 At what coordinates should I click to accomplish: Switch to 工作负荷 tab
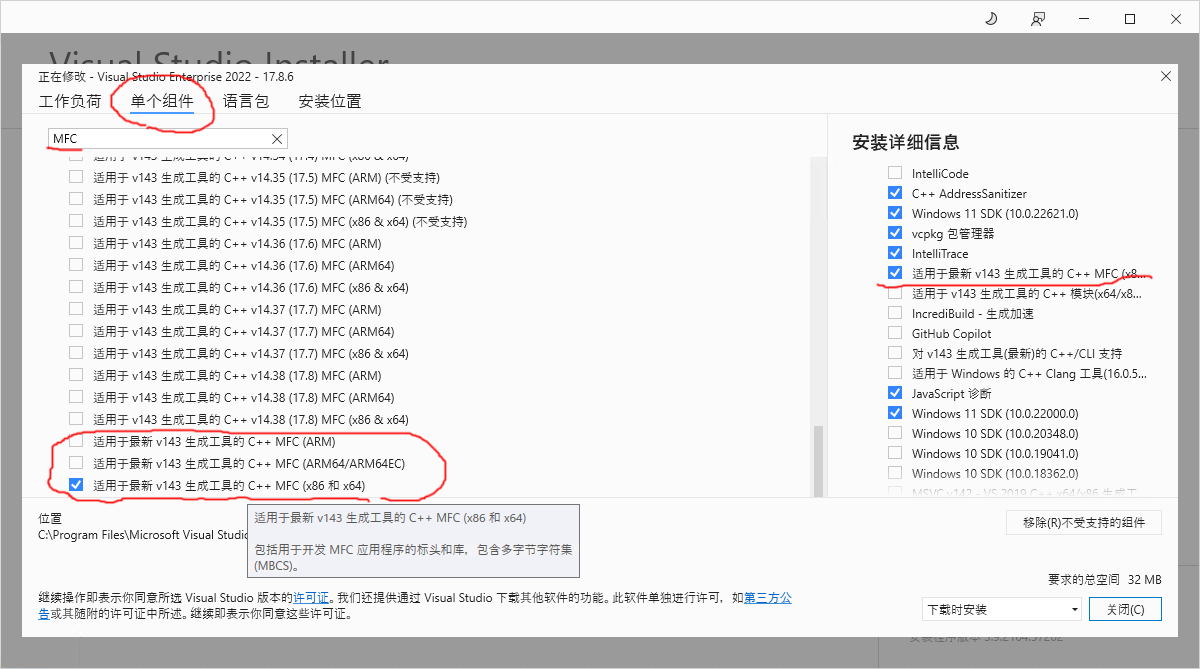(70, 101)
